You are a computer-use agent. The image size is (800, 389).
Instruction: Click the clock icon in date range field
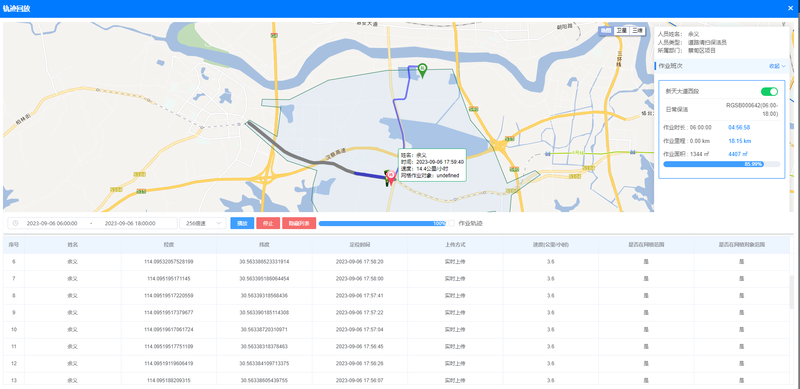pyautogui.click(x=15, y=224)
